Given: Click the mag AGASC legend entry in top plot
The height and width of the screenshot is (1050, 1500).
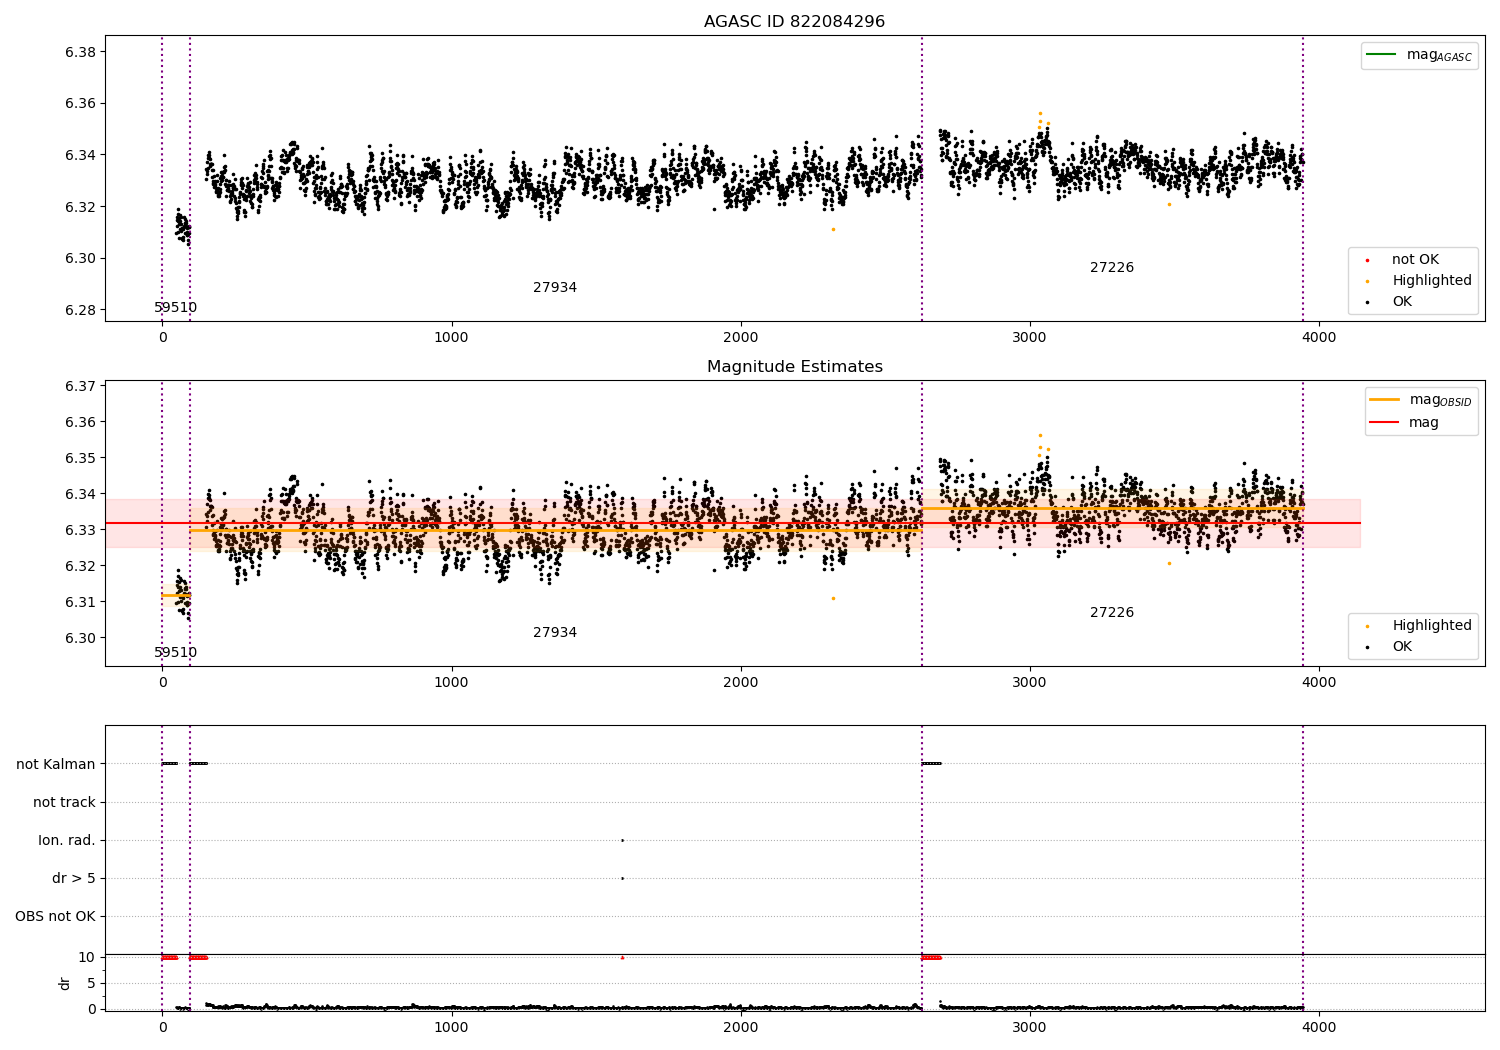Looking at the screenshot, I should (1419, 55).
